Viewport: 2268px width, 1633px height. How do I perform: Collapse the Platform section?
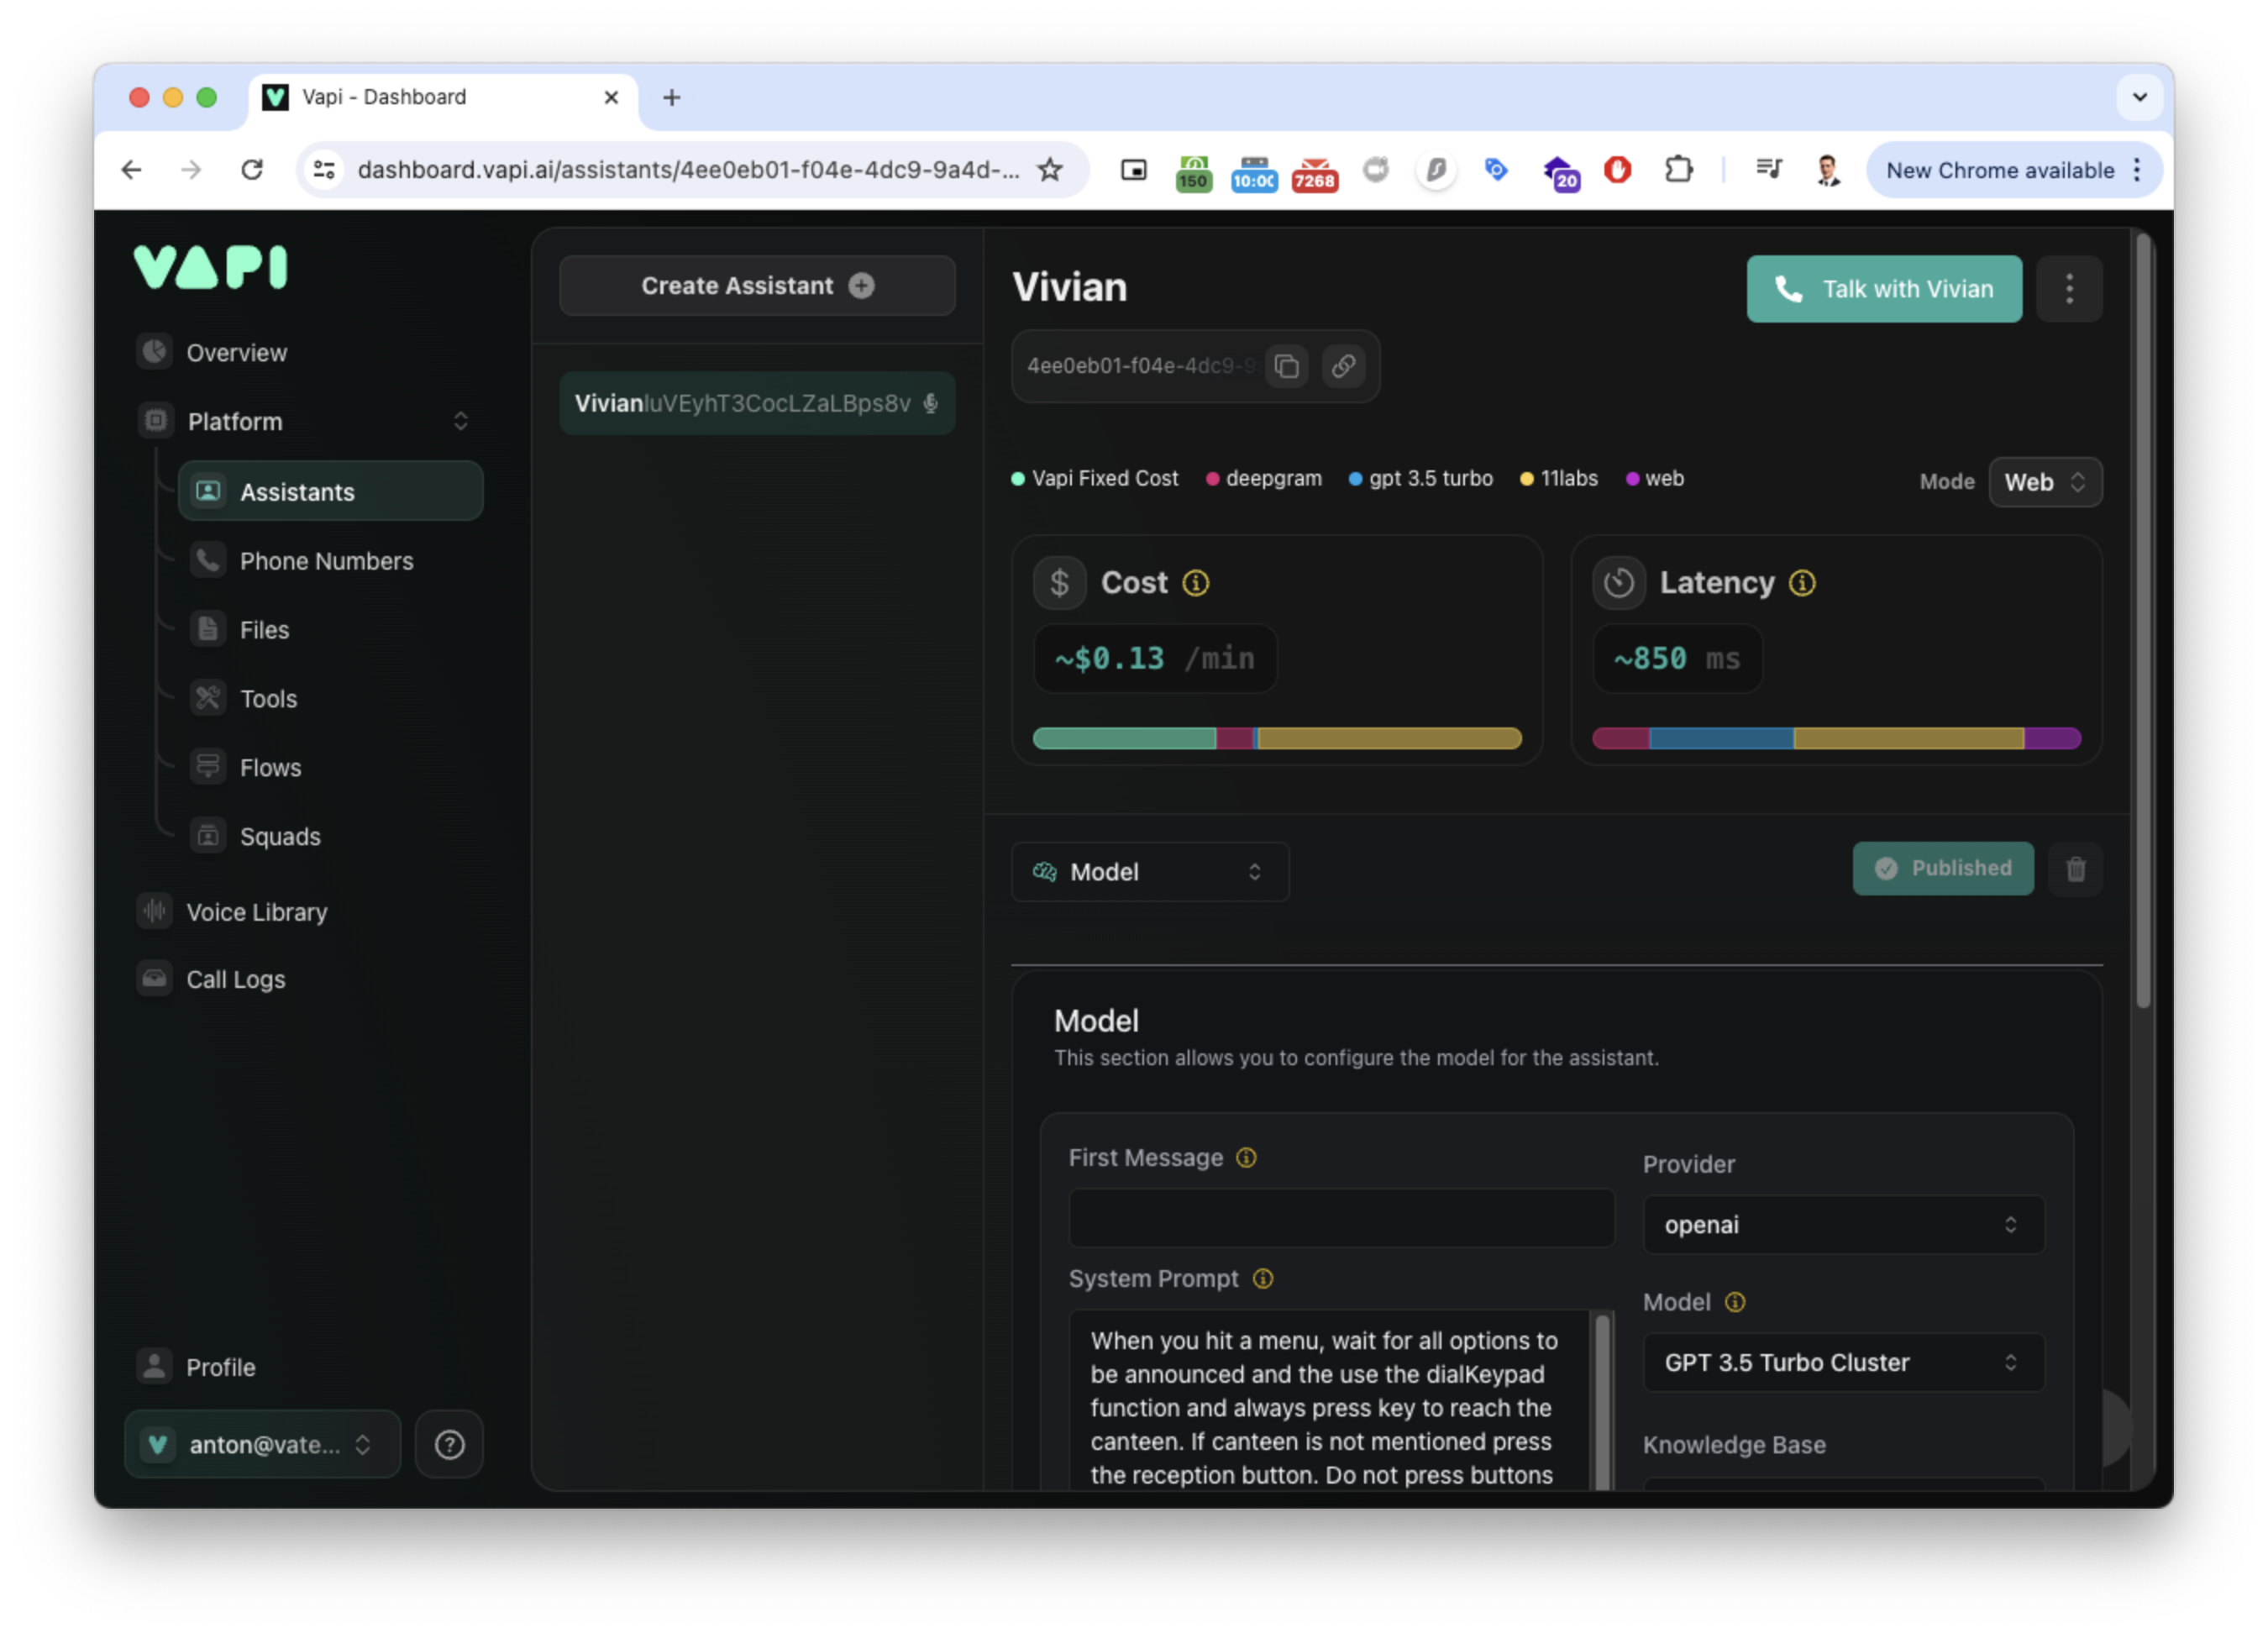(x=460, y=421)
